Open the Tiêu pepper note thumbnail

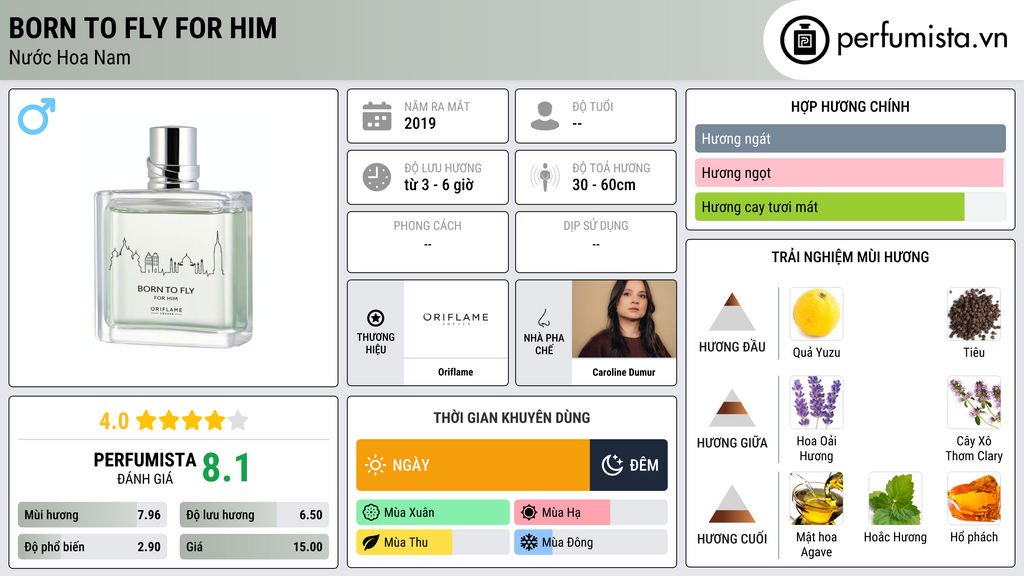point(974,314)
